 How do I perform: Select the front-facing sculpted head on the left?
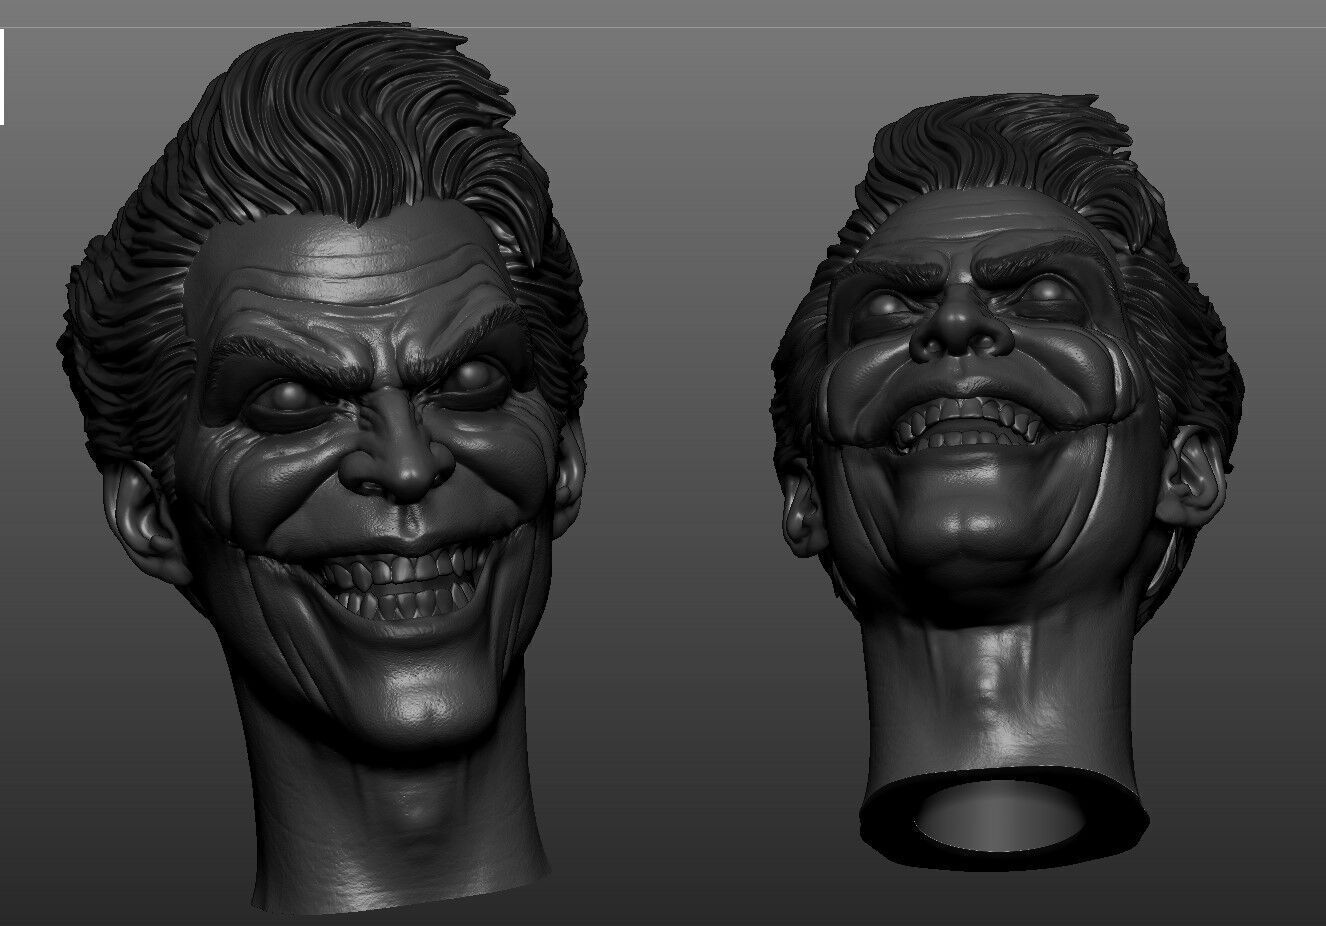[x=320, y=470]
